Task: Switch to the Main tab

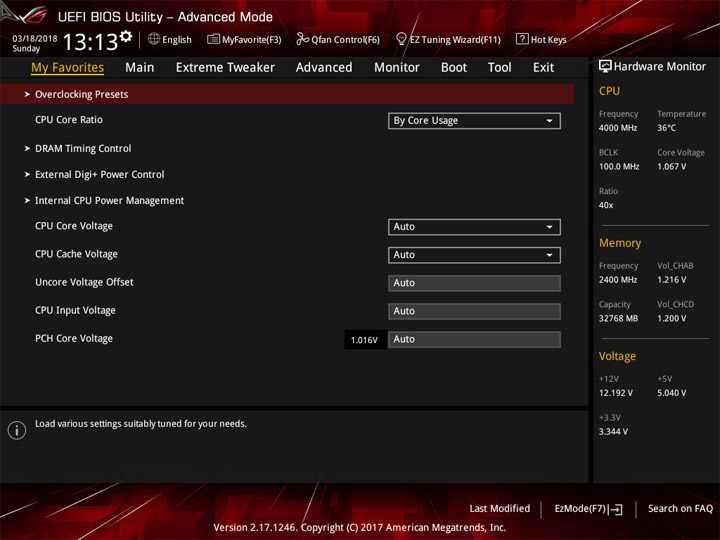Action: tap(140, 68)
